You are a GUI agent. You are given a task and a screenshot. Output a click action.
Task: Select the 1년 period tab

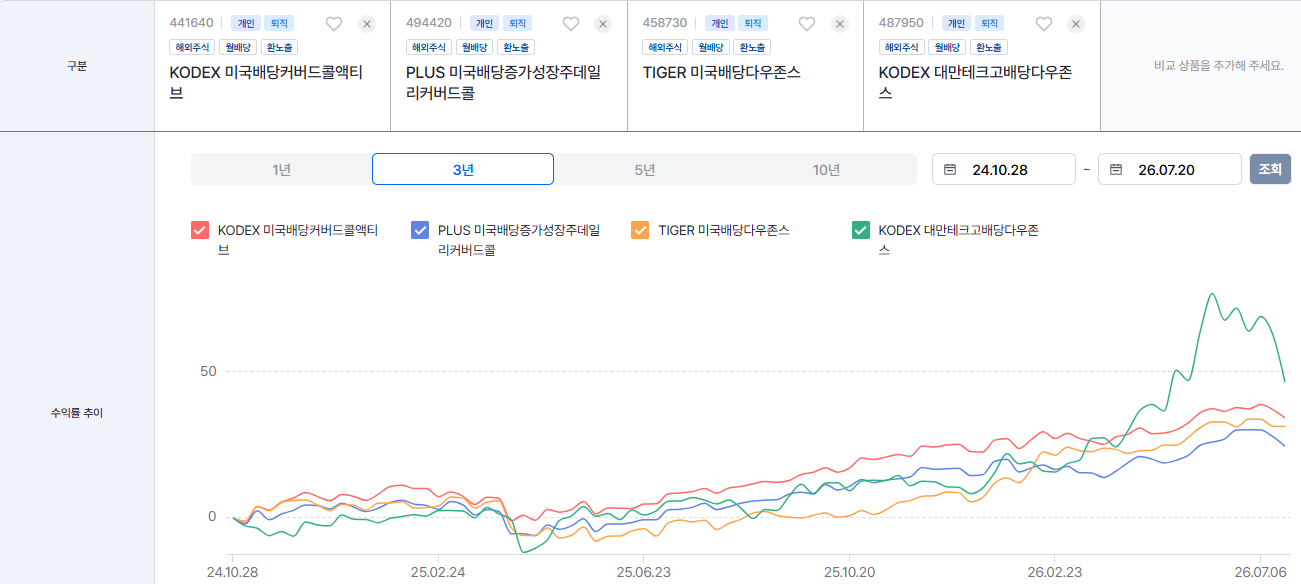click(x=281, y=169)
